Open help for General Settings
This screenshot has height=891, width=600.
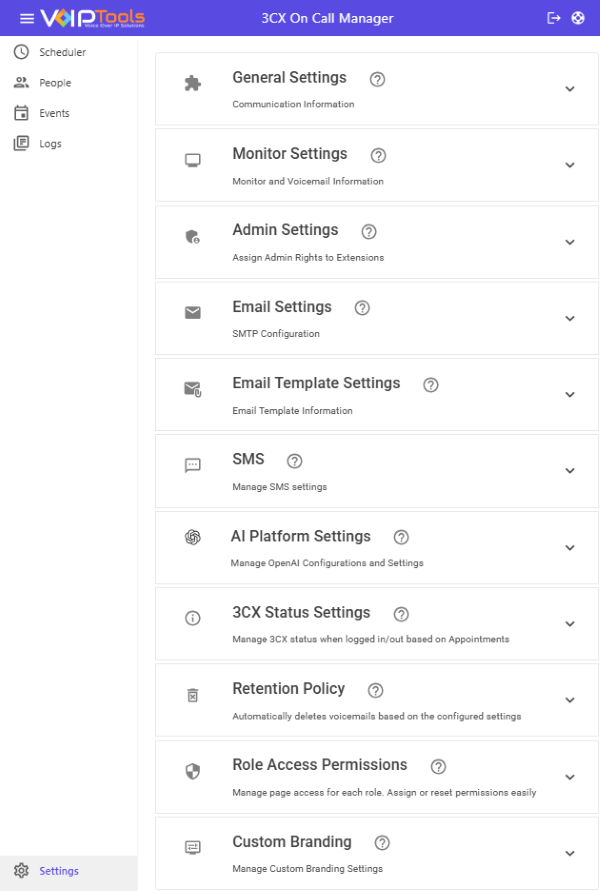[377, 79]
